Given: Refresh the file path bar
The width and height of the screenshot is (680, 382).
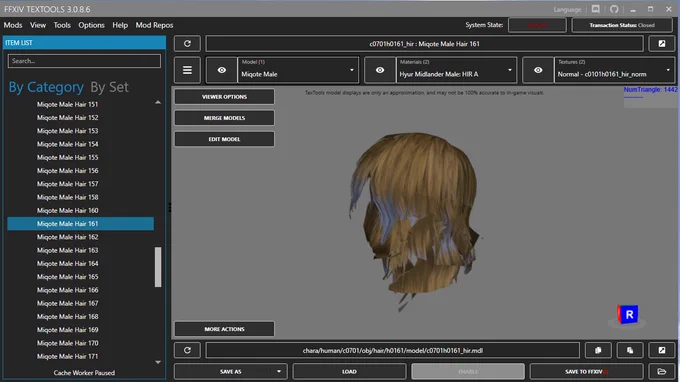Looking at the screenshot, I should click(187, 350).
